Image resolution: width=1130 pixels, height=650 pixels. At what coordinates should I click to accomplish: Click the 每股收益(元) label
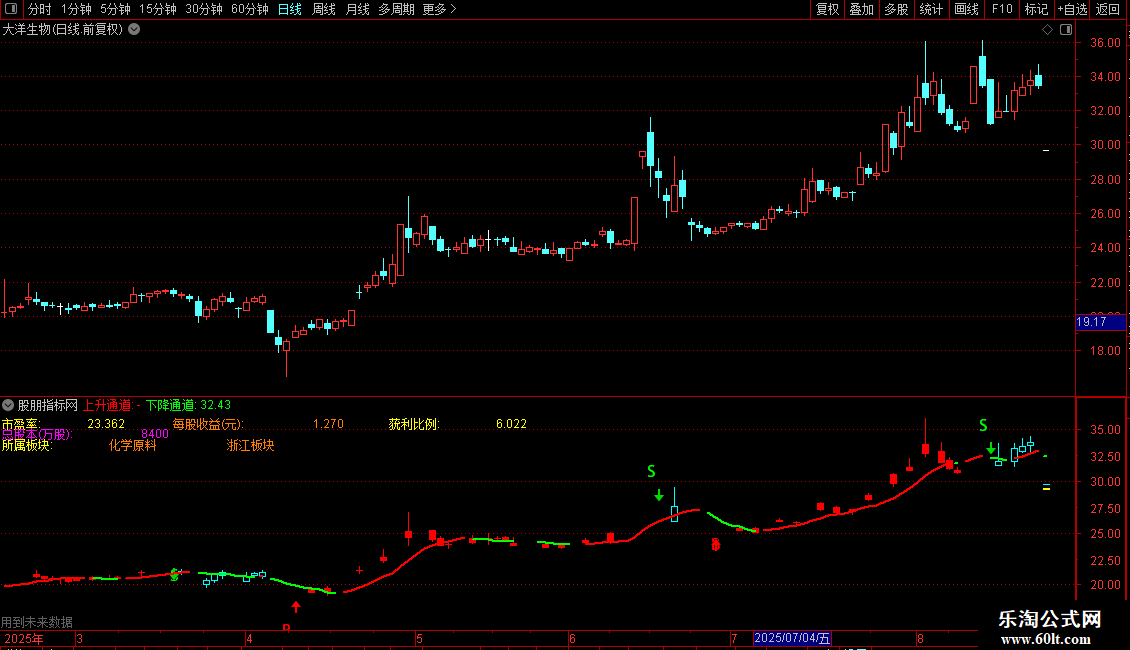coord(208,424)
